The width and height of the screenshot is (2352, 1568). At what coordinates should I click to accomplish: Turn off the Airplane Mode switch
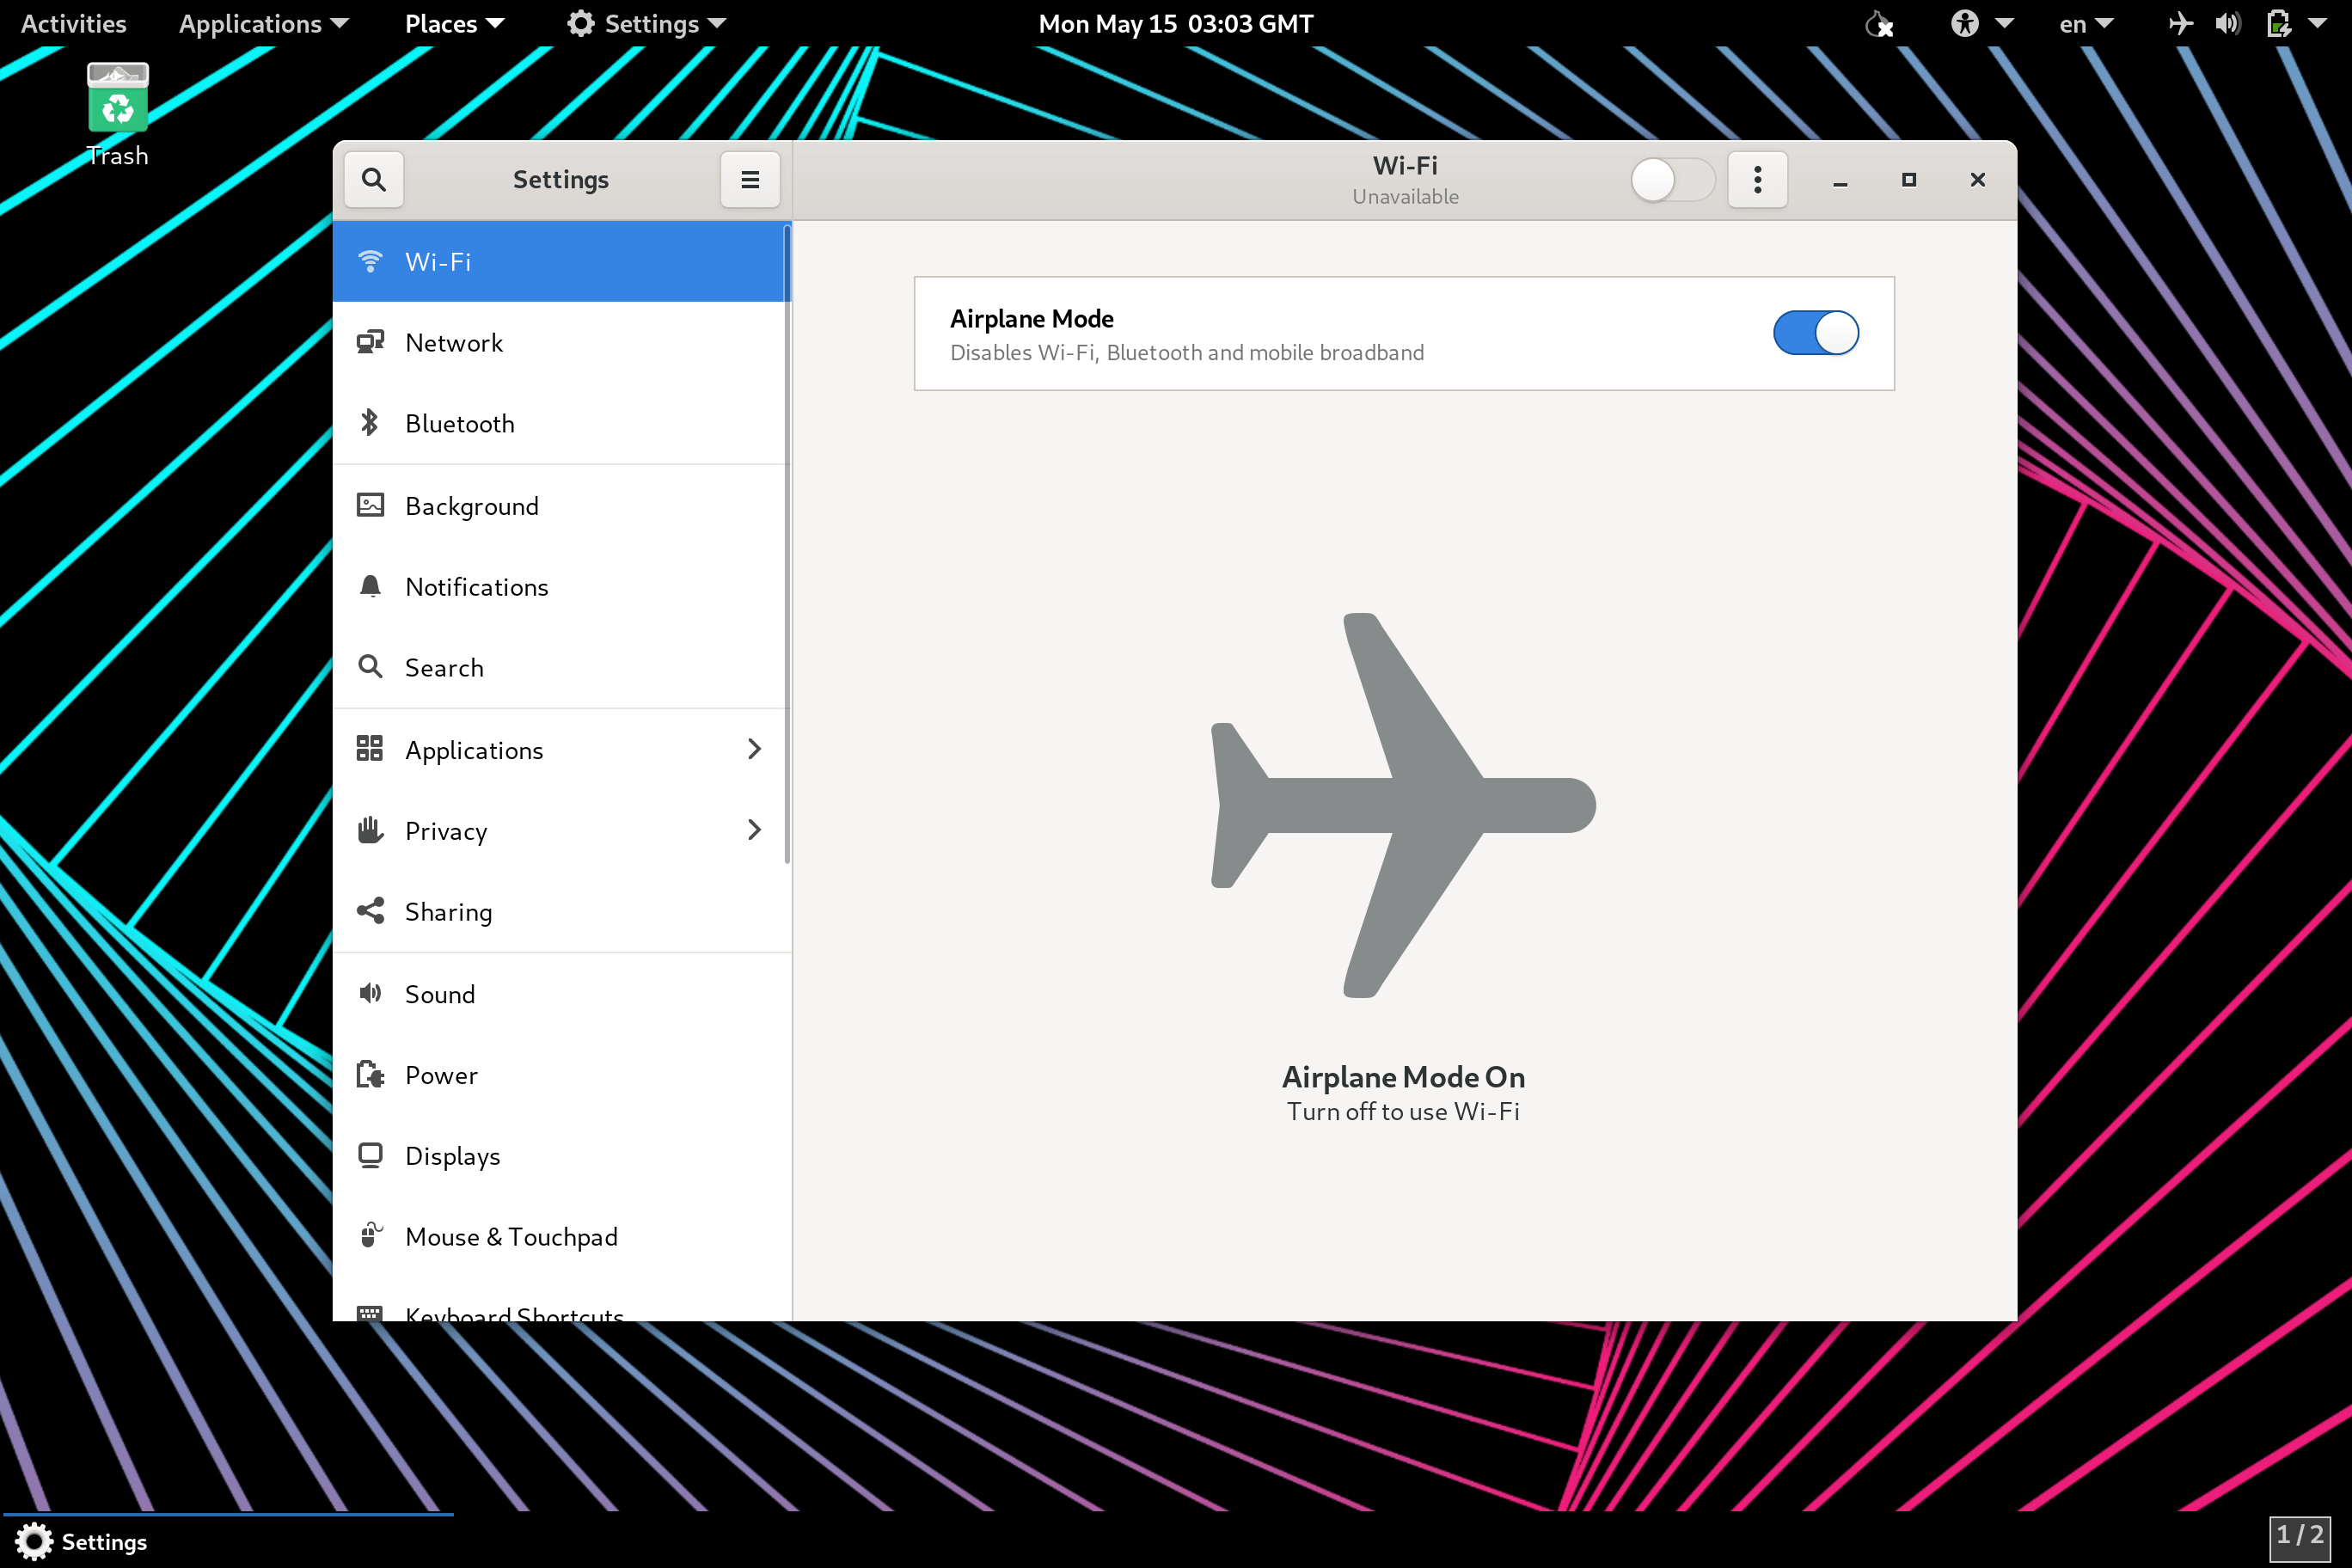1816,333
